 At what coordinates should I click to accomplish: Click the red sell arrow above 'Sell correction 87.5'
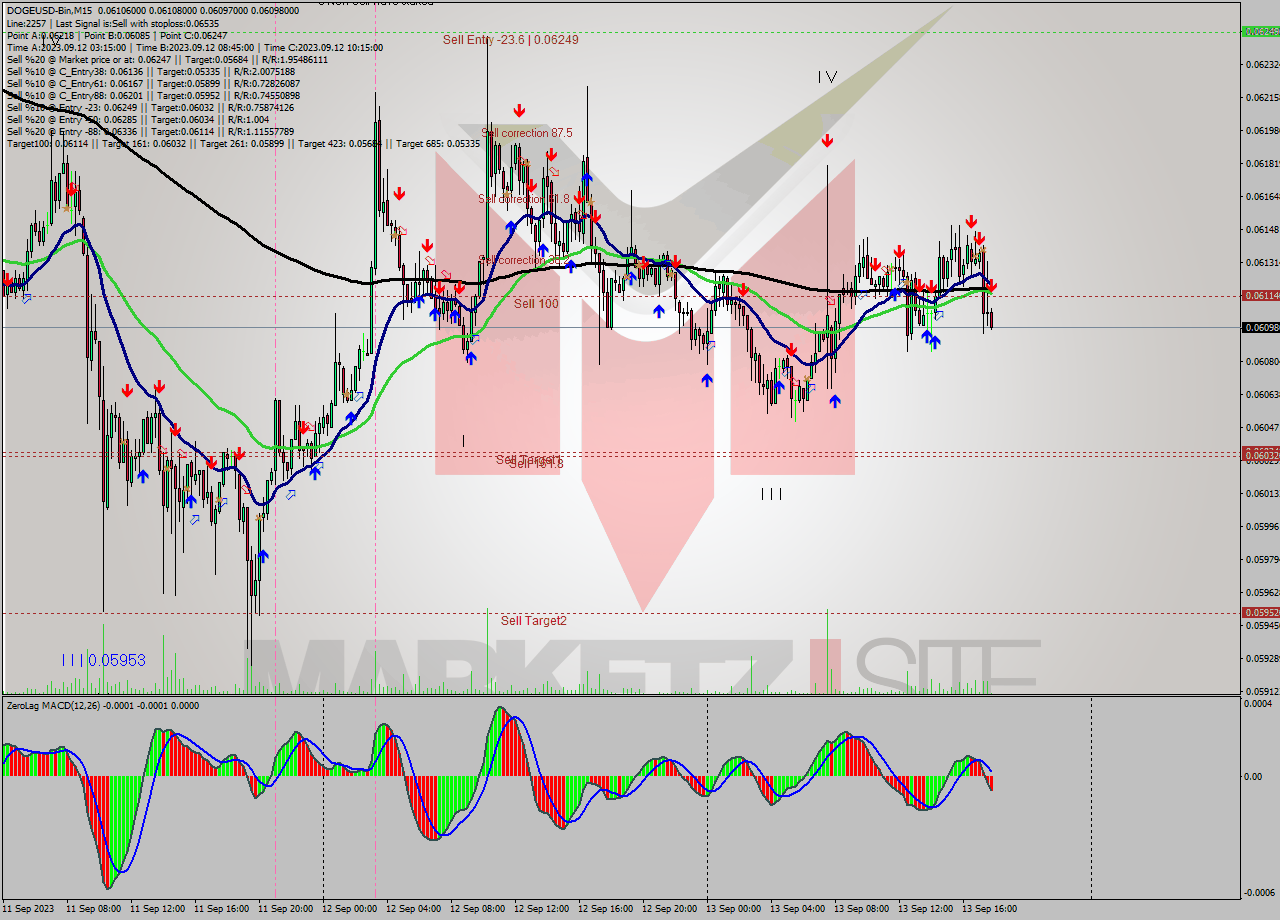click(519, 110)
